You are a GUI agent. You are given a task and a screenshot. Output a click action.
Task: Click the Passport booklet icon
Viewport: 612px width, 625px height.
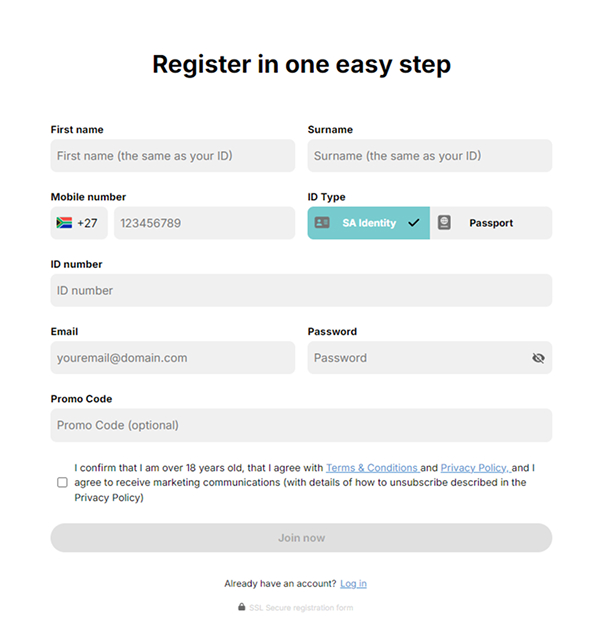click(444, 222)
